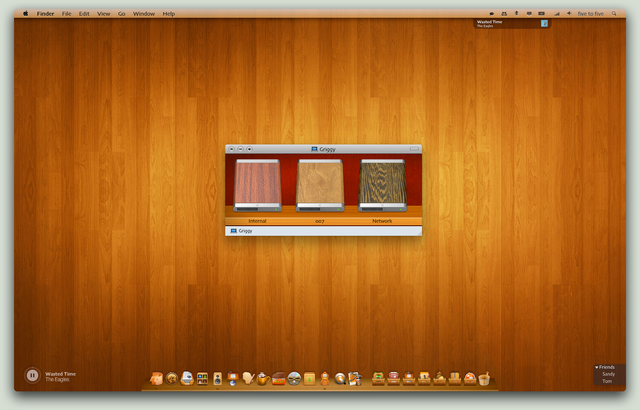The image size is (640, 410).
Task: Open the Edit menu
Action: pos(84,13)
